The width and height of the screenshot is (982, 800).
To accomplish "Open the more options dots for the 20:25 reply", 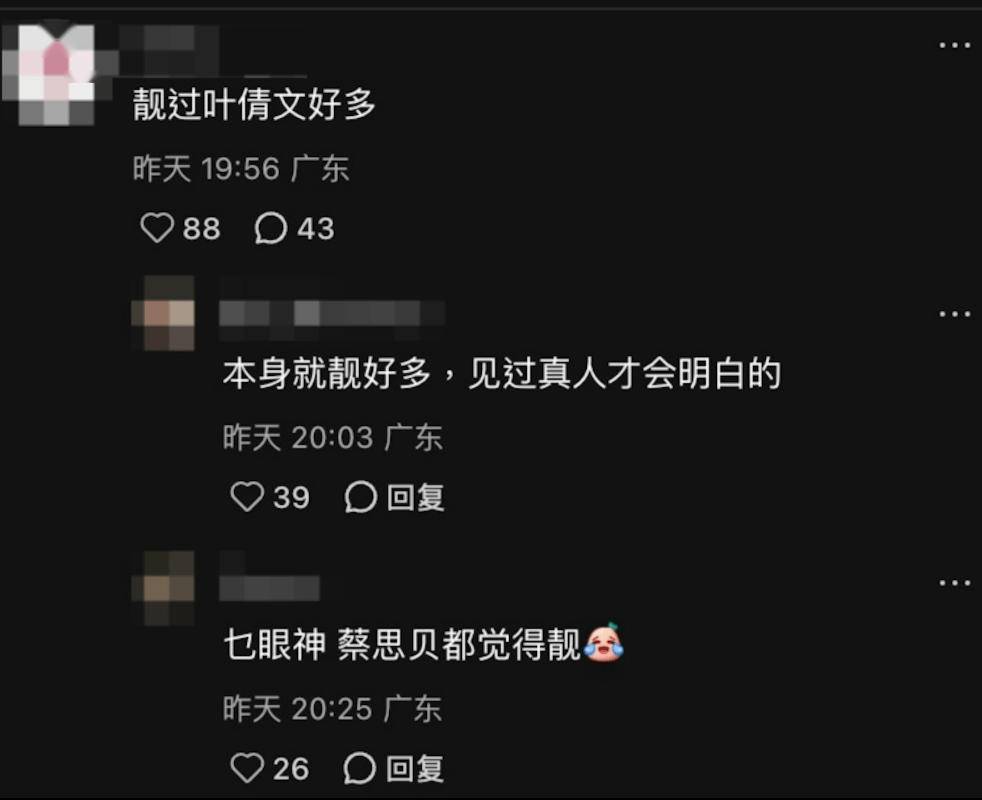I will [954, 583].
